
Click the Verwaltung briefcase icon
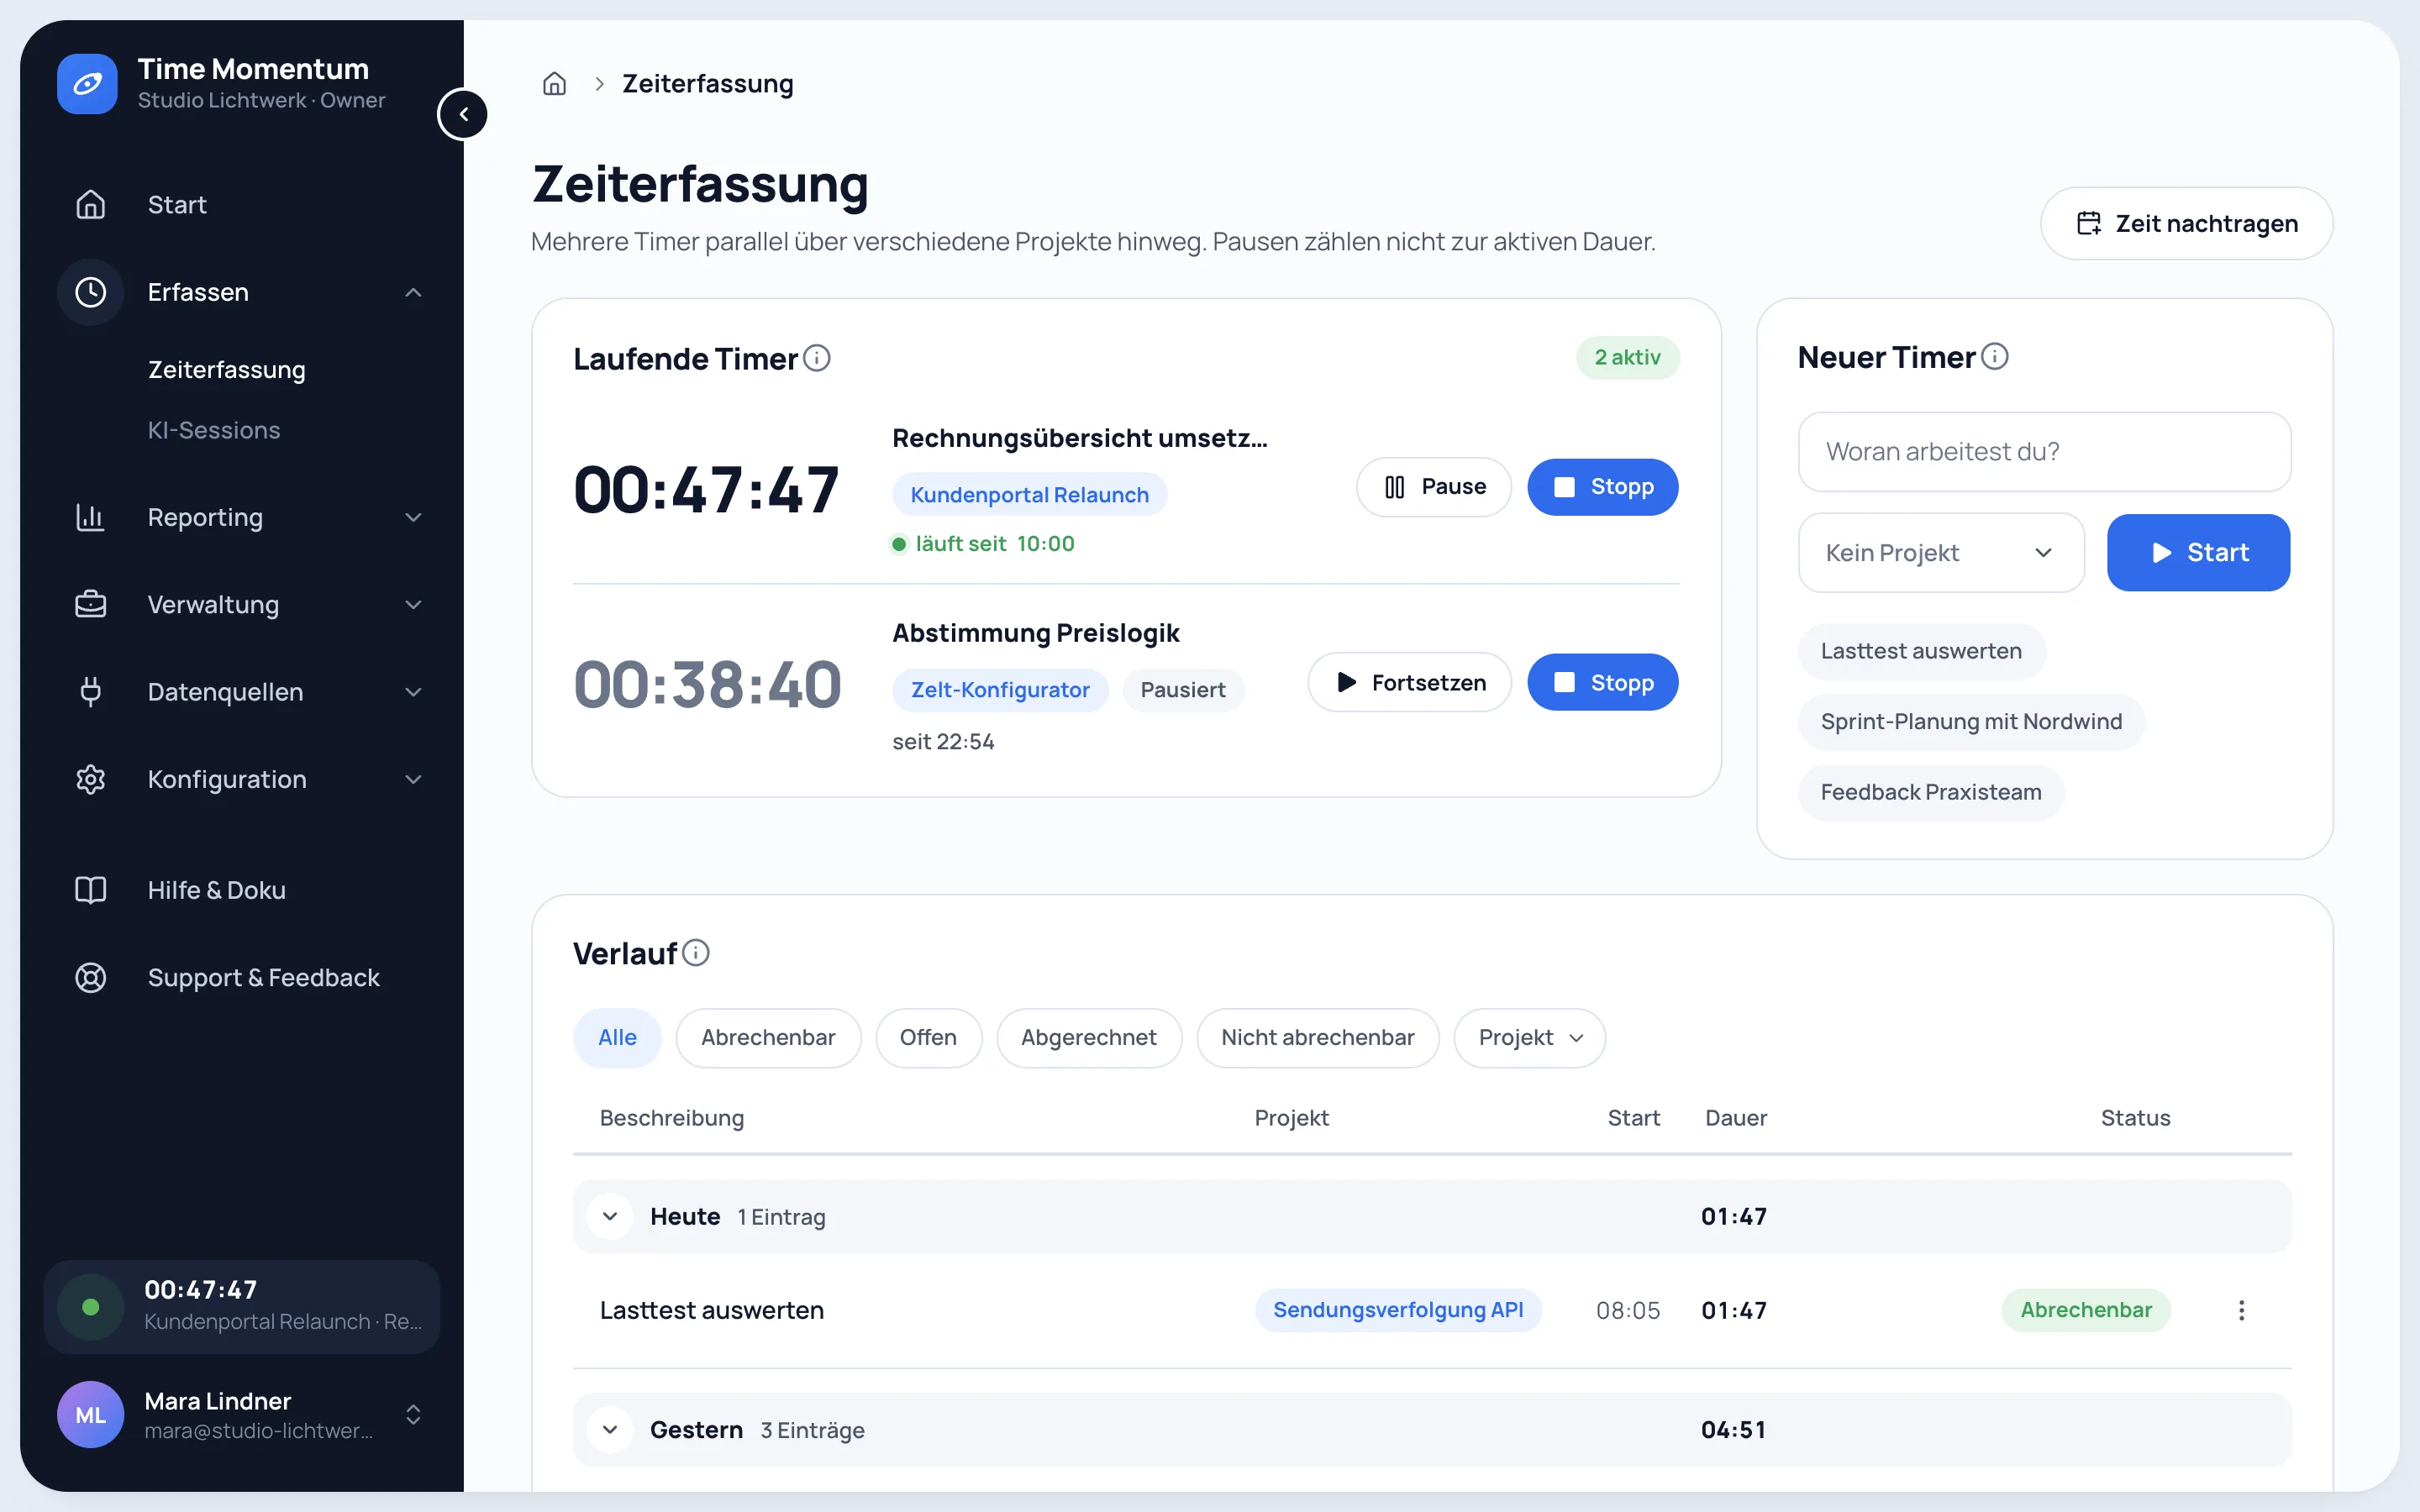coord(91,604)
